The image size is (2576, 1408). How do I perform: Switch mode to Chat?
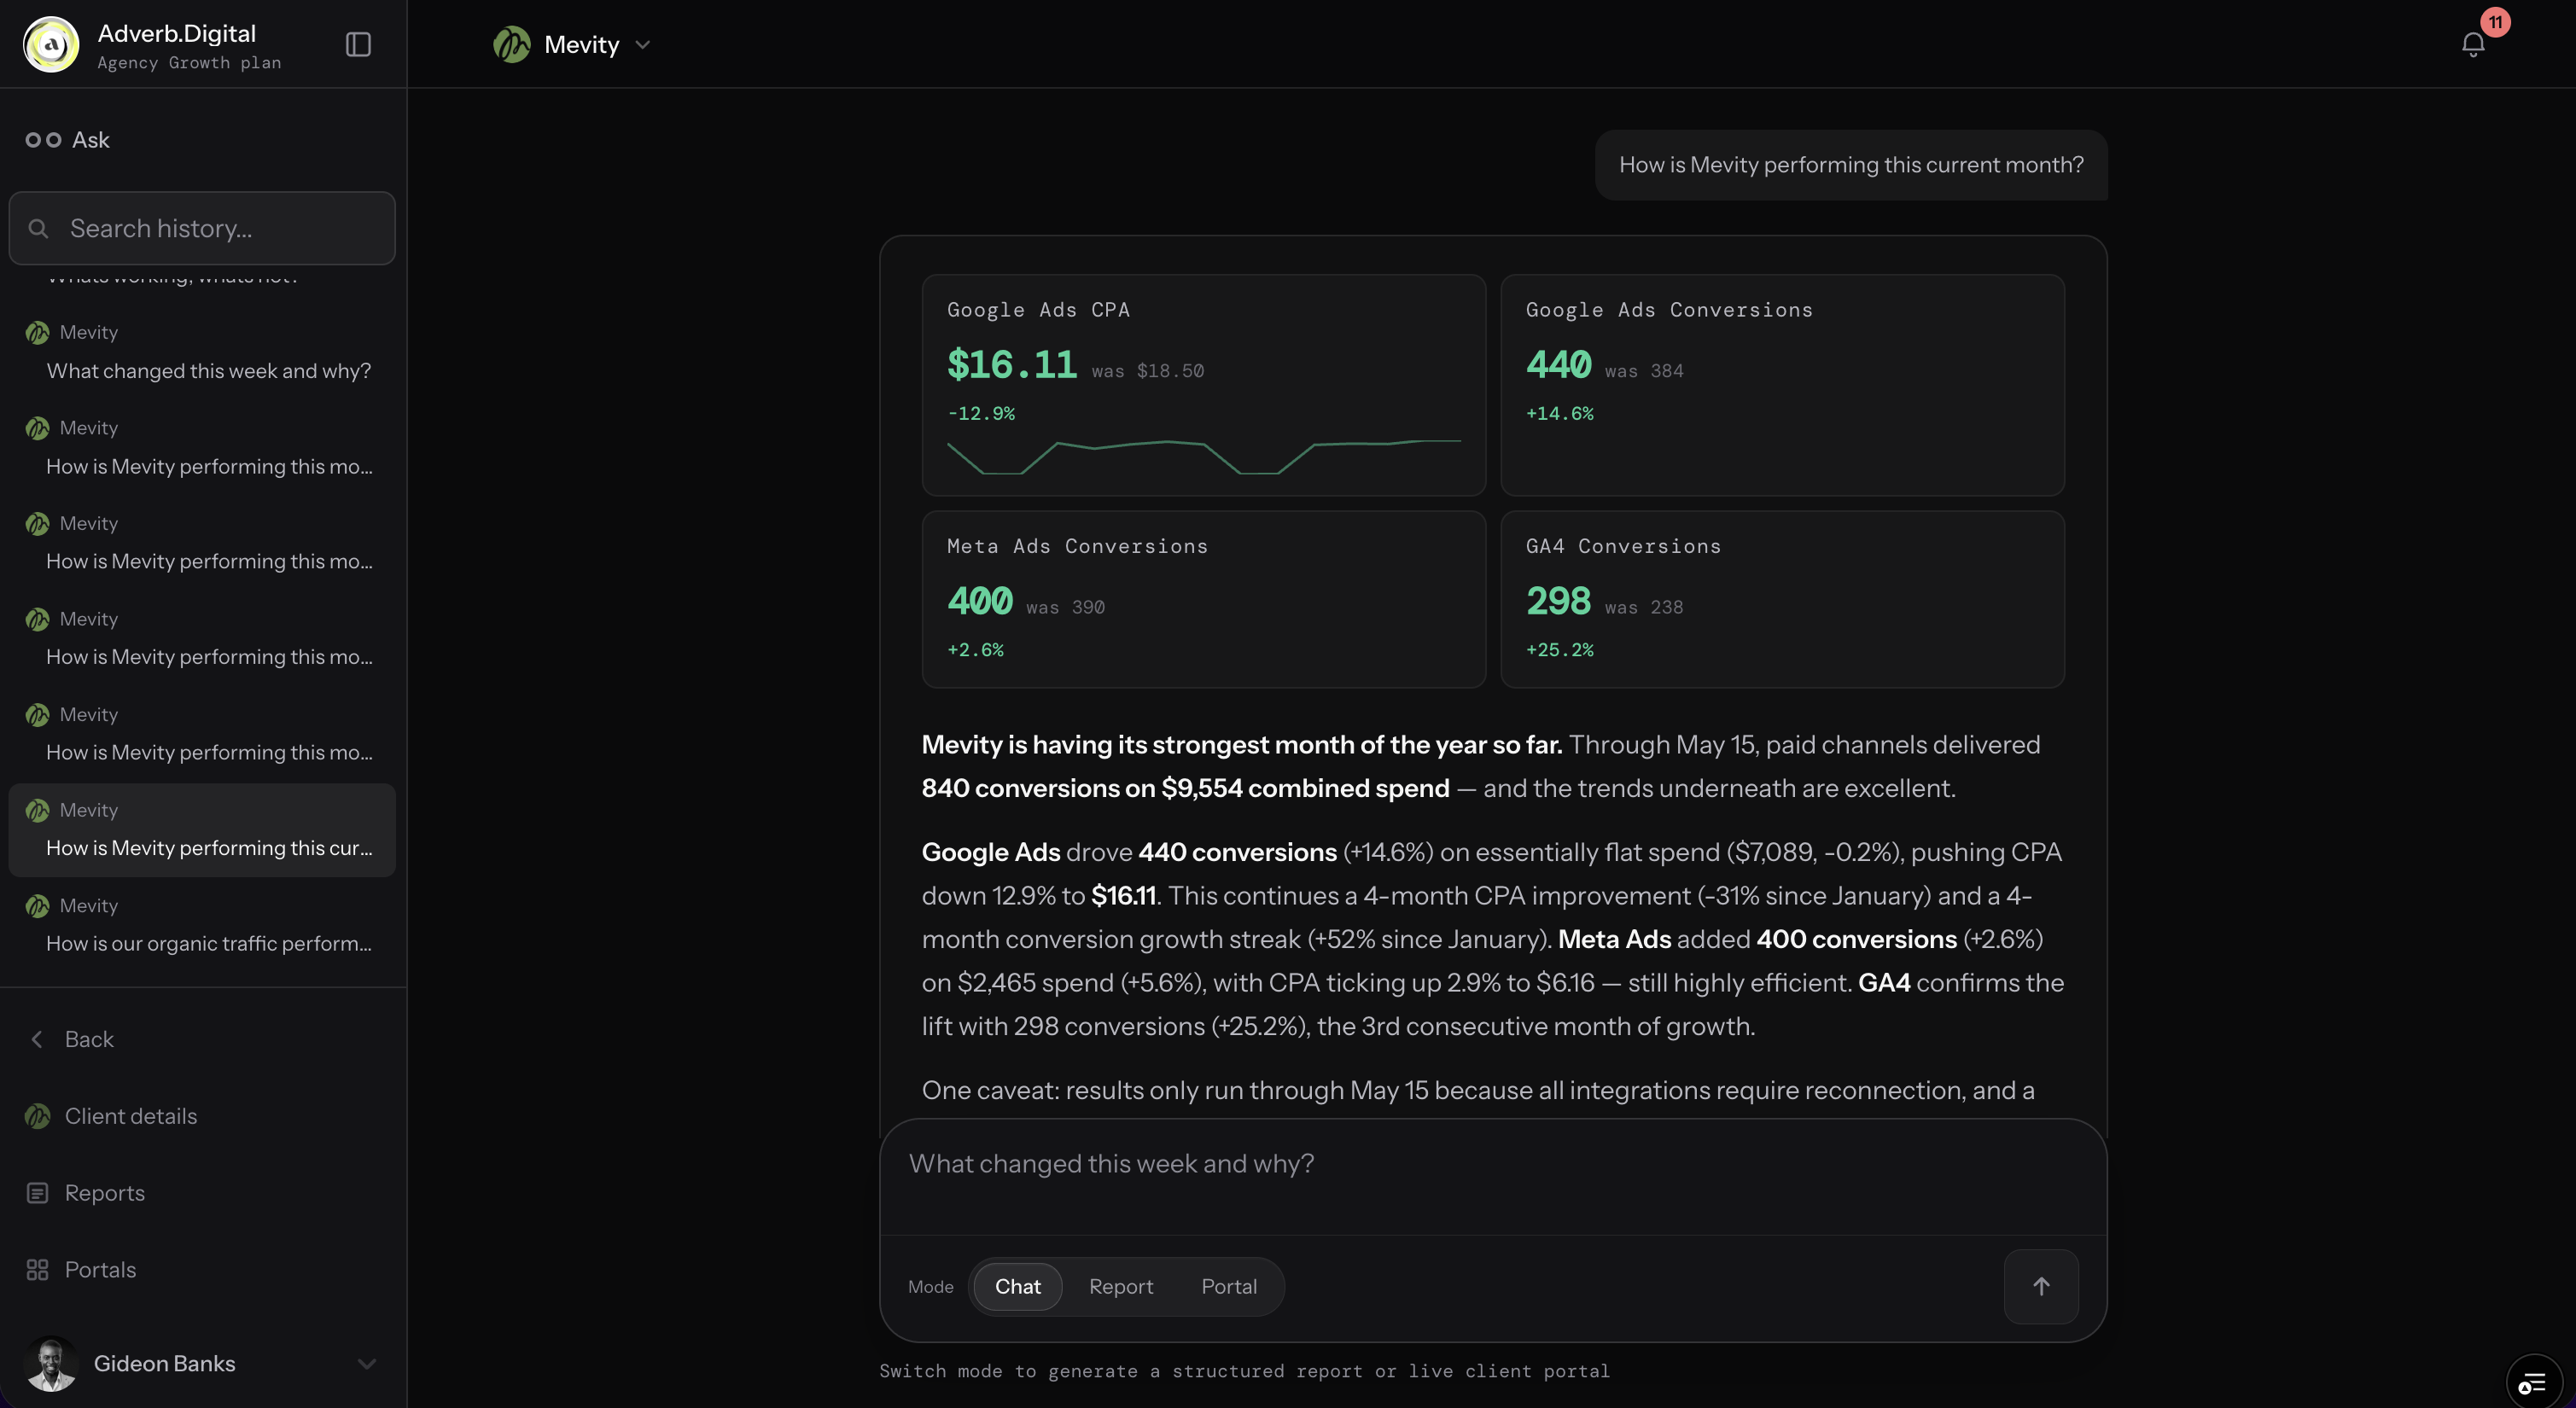1017,1286
